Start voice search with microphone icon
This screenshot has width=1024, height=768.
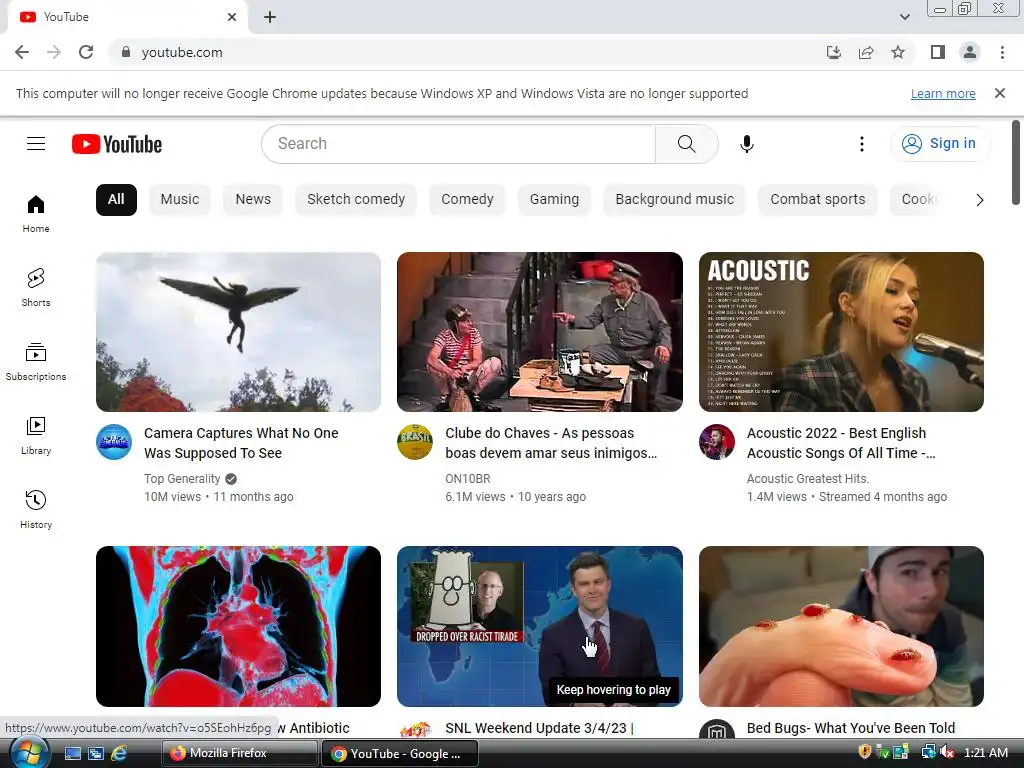747,144
